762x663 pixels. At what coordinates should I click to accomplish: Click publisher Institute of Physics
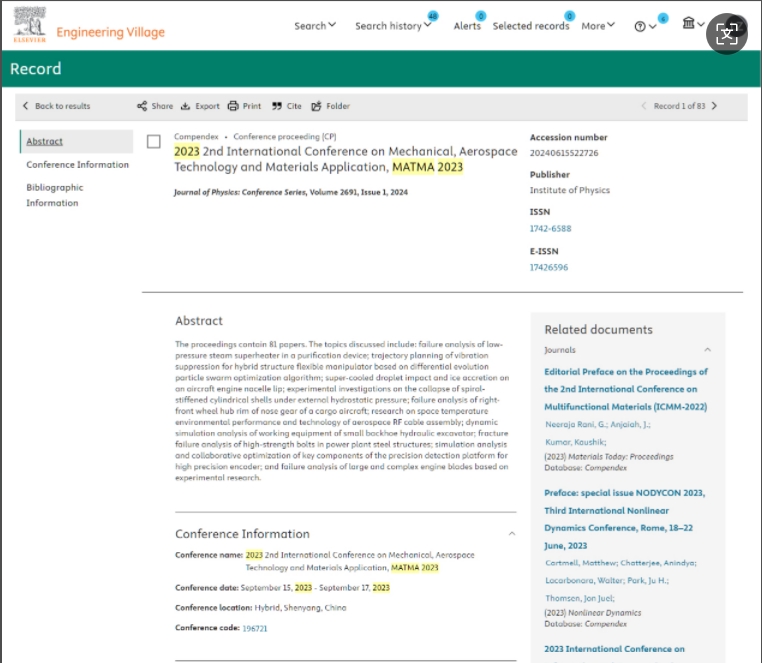[x=570, y=190]
